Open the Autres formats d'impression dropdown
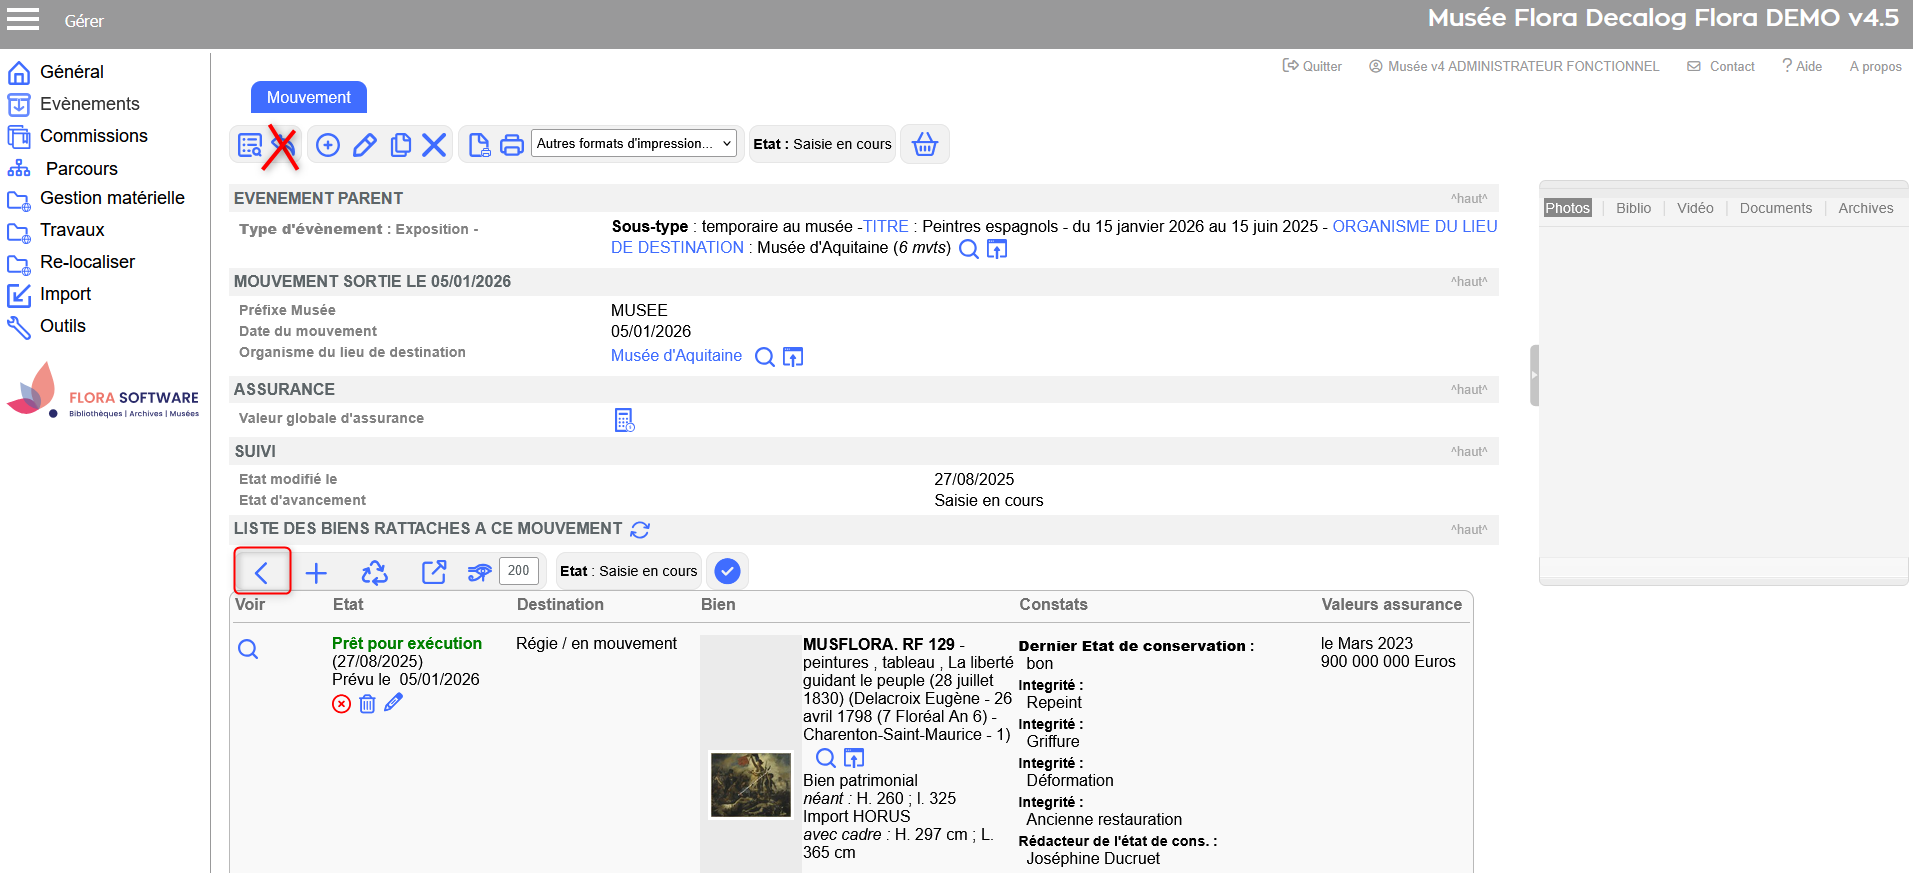1913x873 pixels. tap(635, 144)
